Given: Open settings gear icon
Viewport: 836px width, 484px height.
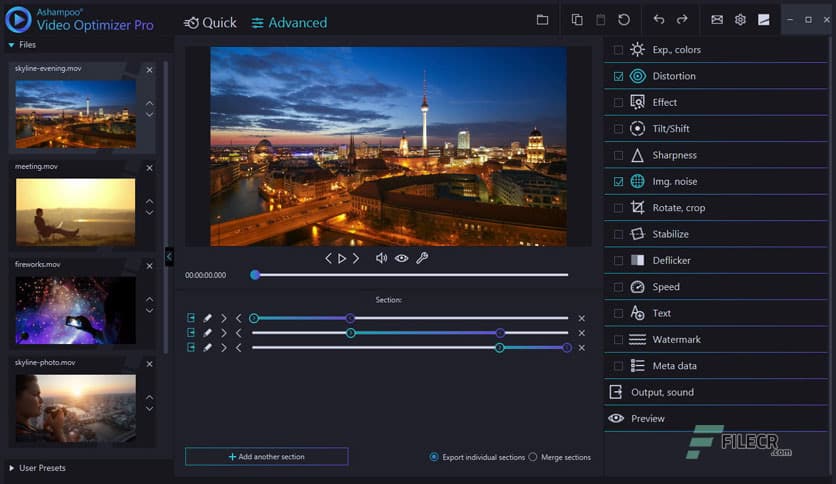Looking at the screenshot, I should coord(740,20).
